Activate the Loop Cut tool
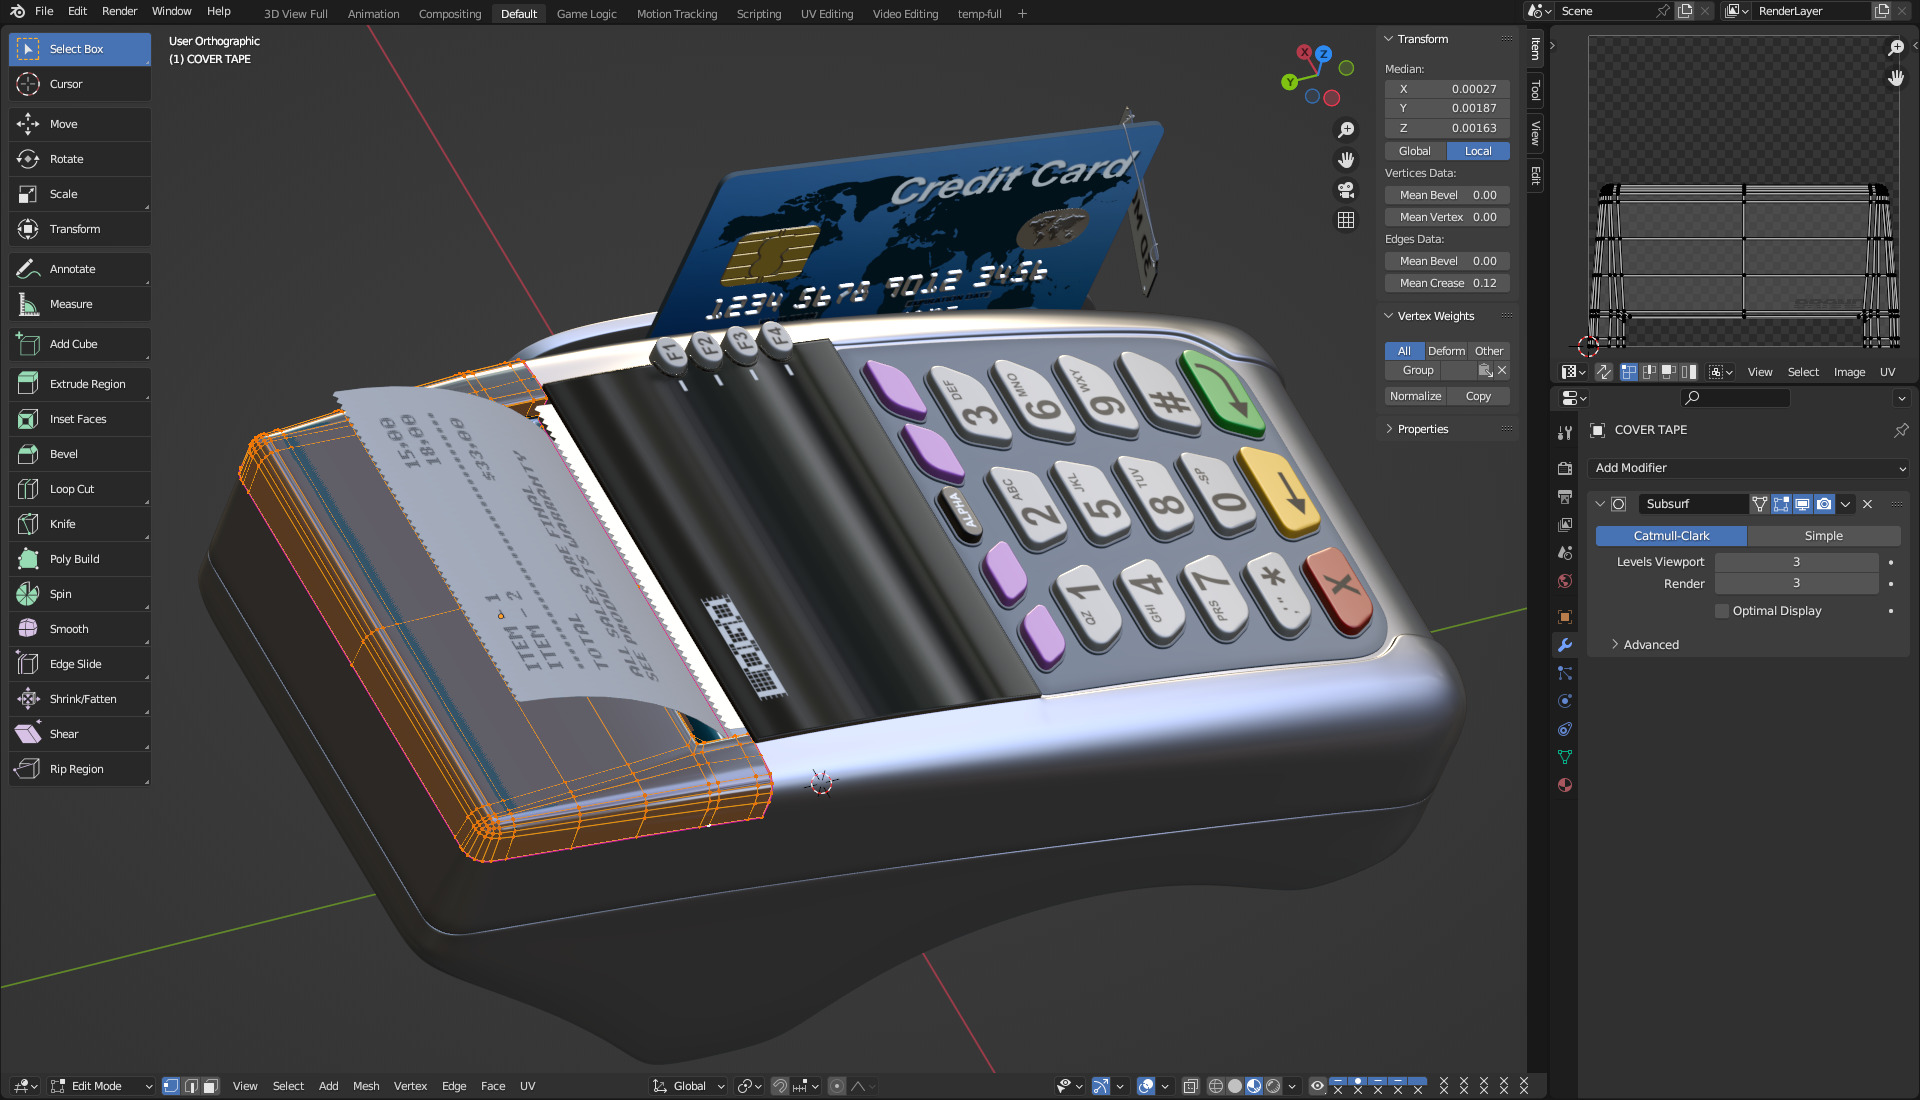This screenshot has height=1100, width=1920. 80,489
